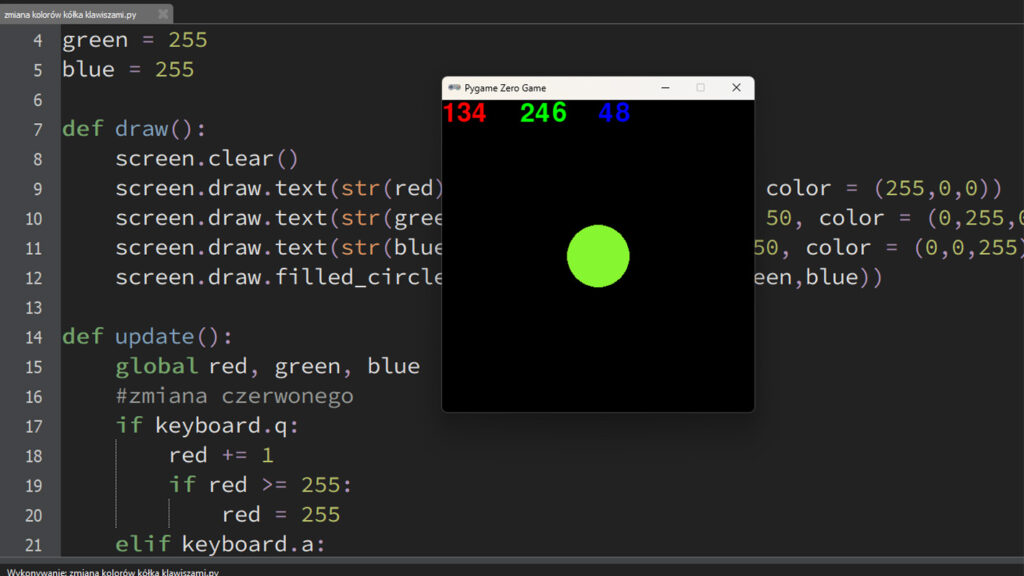Click the blue value 48 in the game
1024x576 pixels.
pos(614,113)
